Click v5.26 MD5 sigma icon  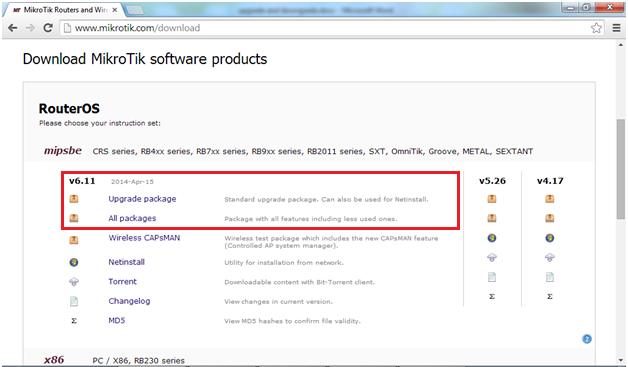(492, 296)
